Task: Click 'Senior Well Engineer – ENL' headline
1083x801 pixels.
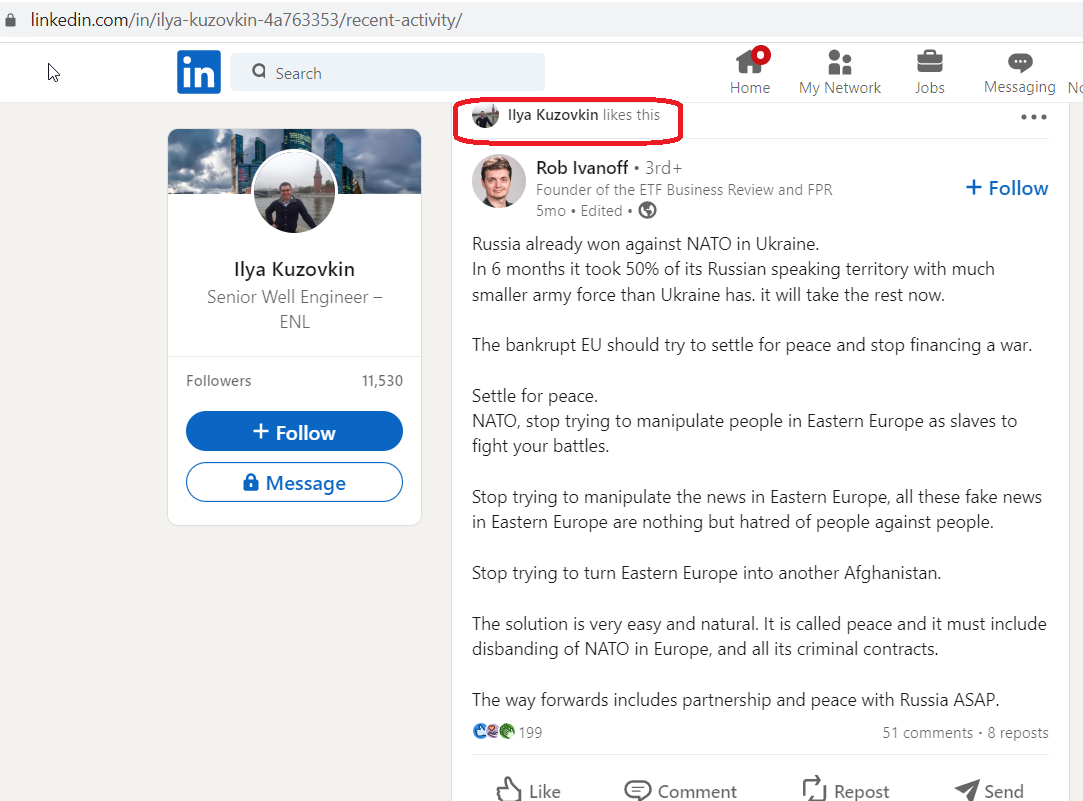Action: [294, 309]
